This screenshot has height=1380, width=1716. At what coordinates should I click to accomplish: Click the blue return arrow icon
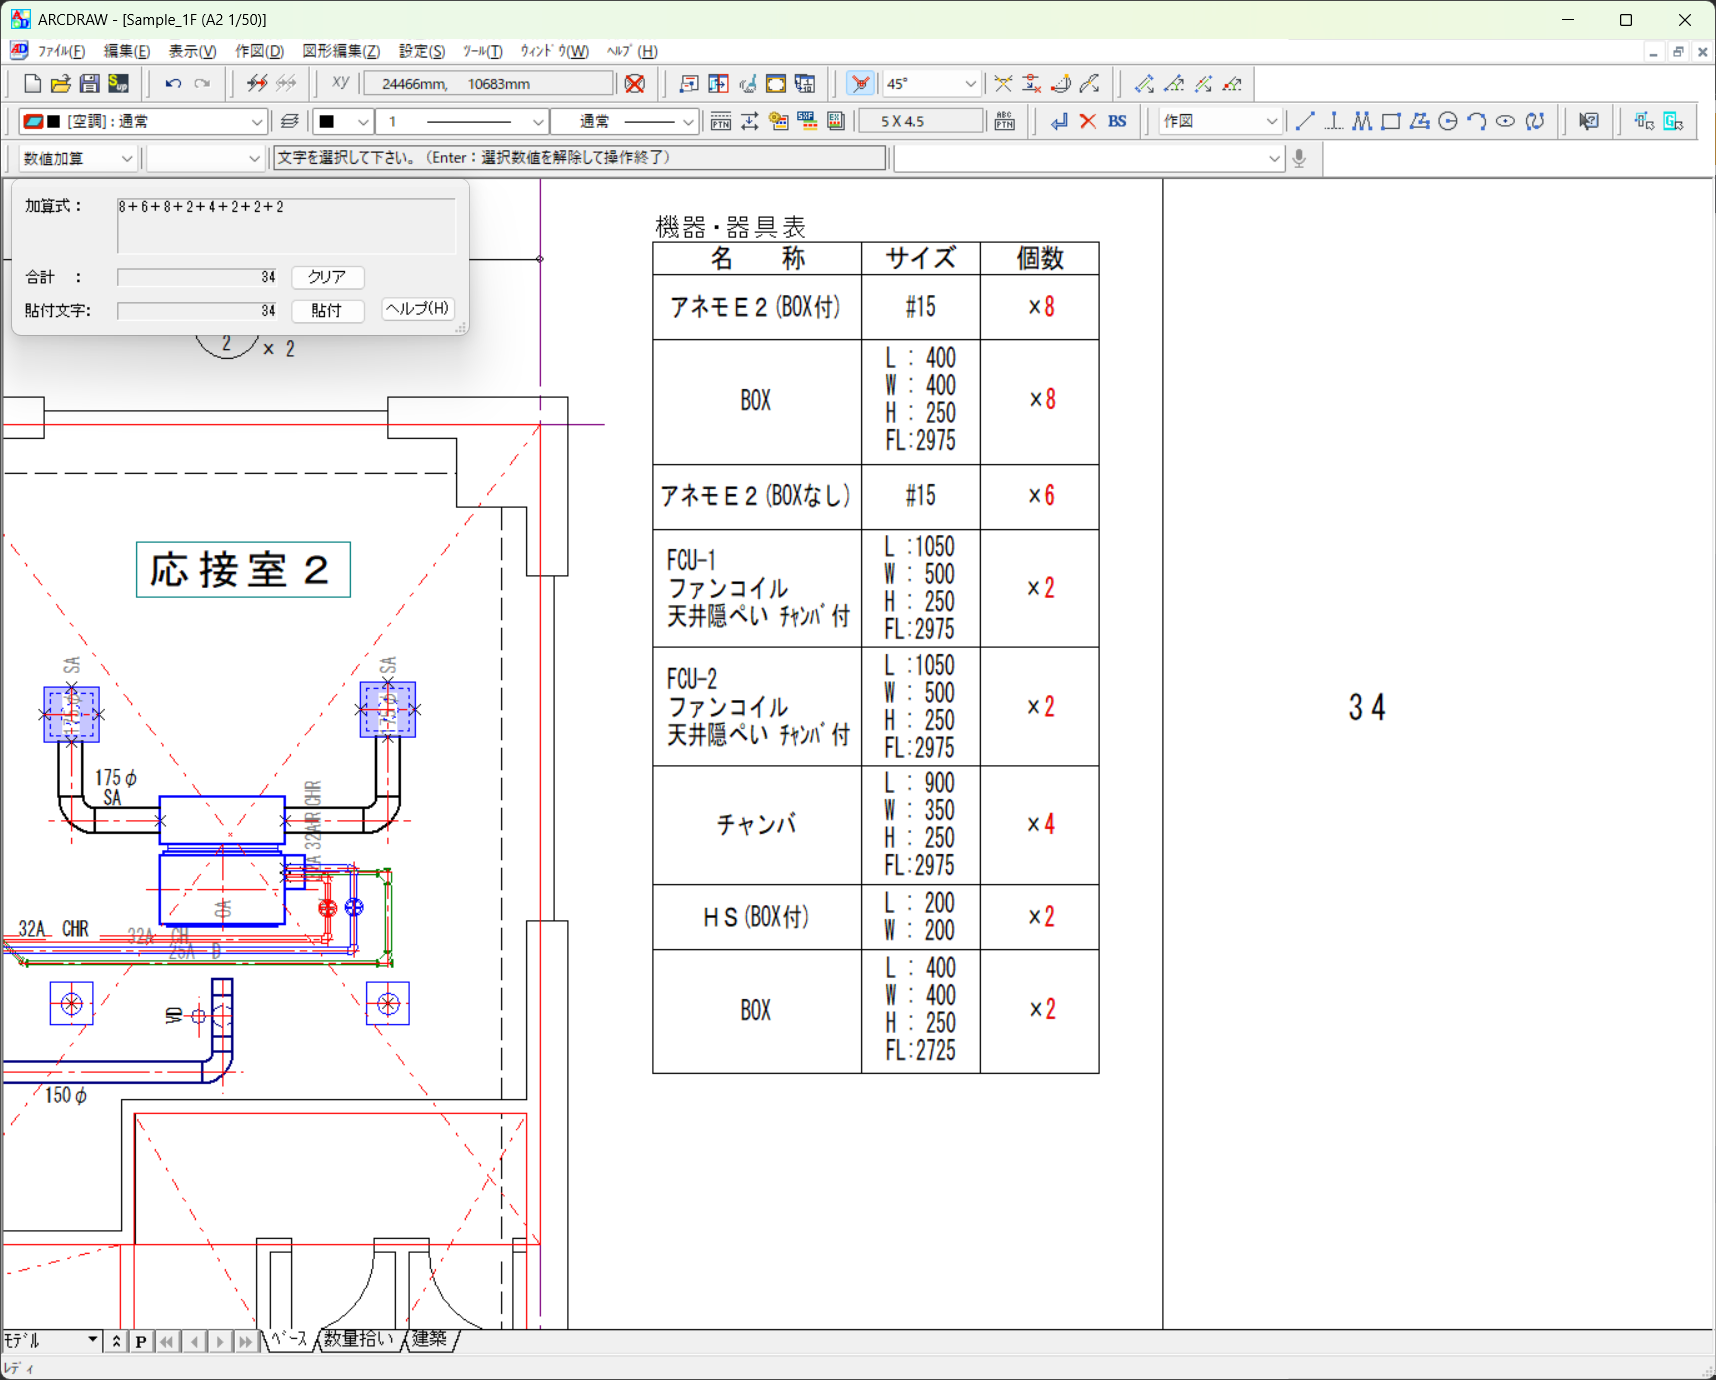[x=1059, y=121]
